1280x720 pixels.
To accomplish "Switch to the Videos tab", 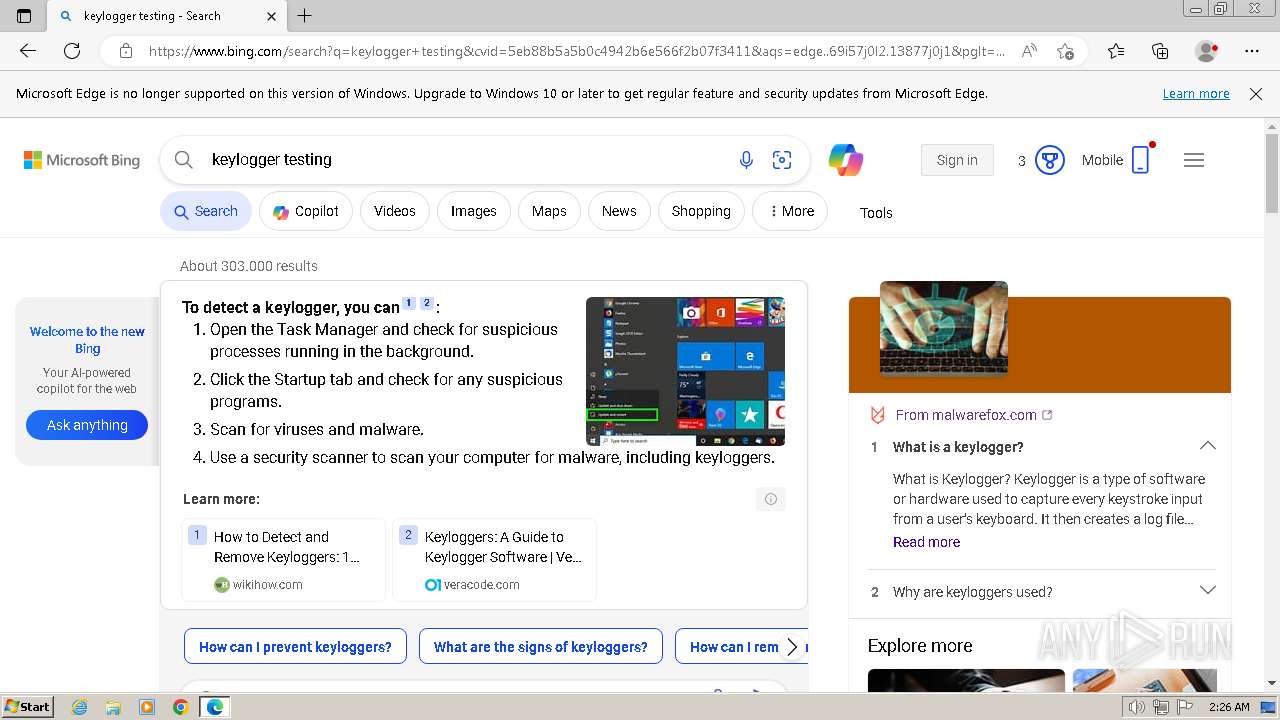I will (395, 211).
